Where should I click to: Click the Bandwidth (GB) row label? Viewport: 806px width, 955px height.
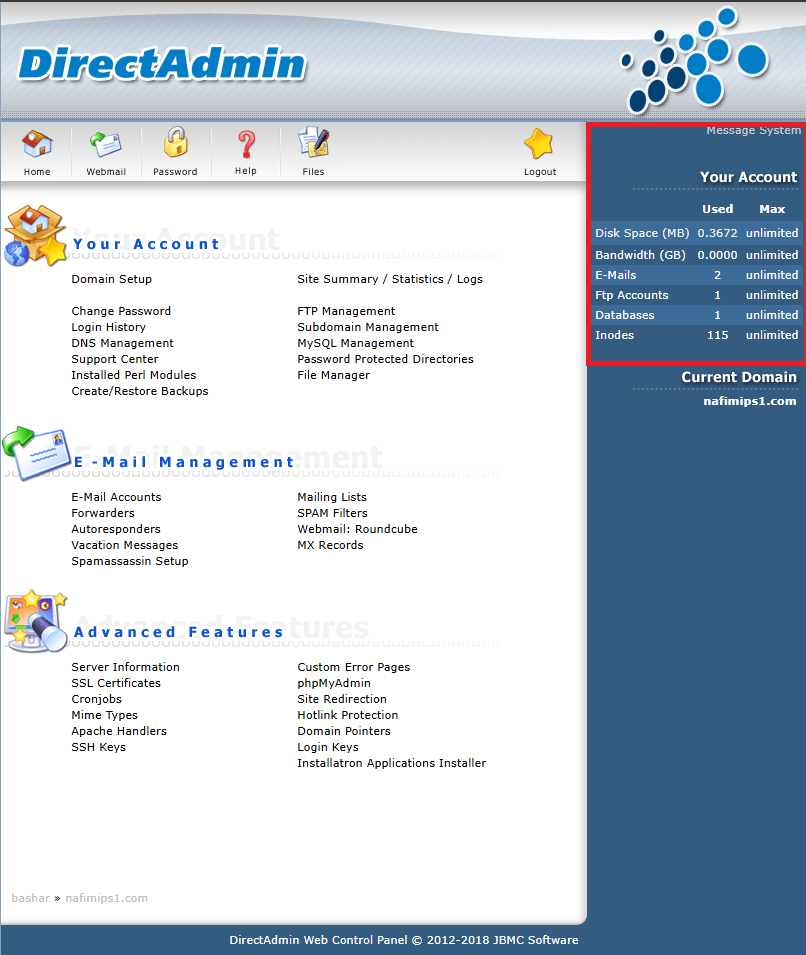tap(640, 255)
